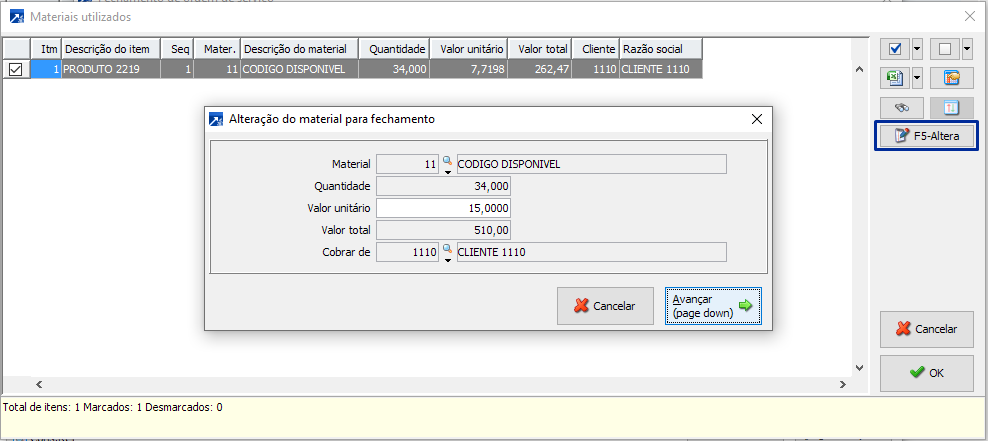988x441 pixels.
Task: Expand small arrow under Cobrar de lookup icon
Action: (448, 260)
